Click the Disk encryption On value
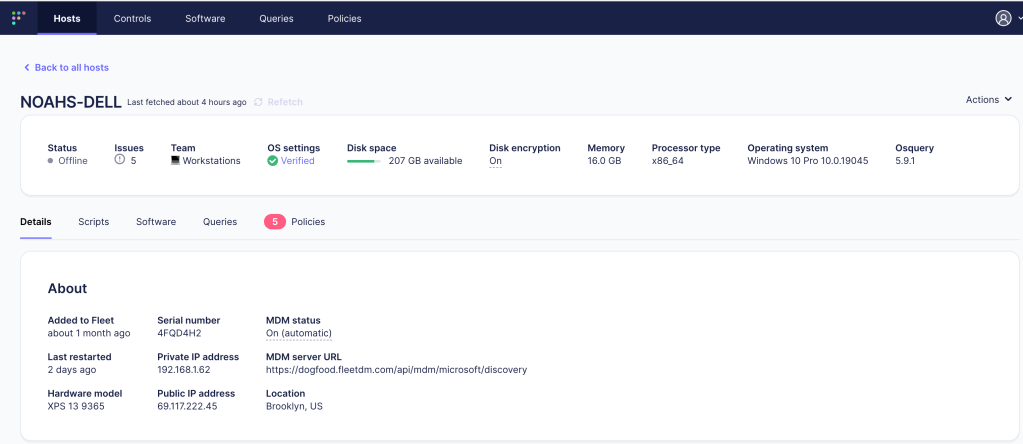The width and height of the screenshot is (1023, 444). point(495,161)
